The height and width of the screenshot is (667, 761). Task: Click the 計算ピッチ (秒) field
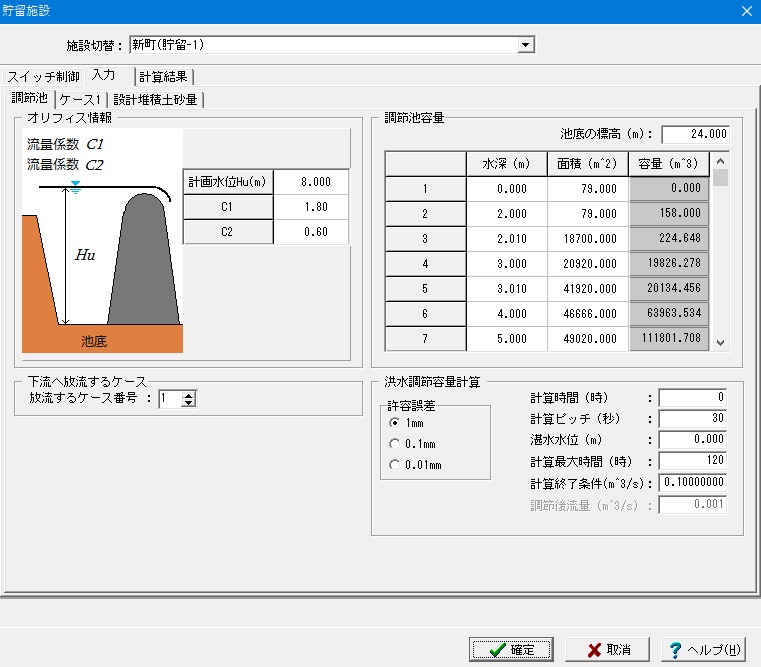tap(692, 418)
